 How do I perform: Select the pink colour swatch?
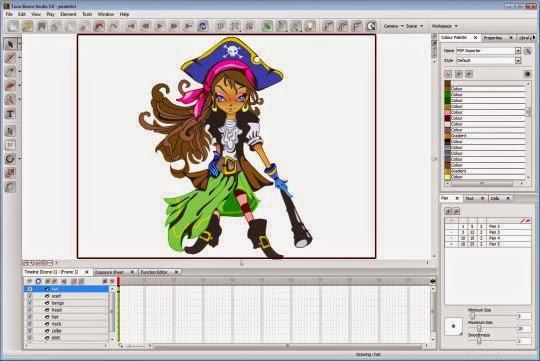447,112
